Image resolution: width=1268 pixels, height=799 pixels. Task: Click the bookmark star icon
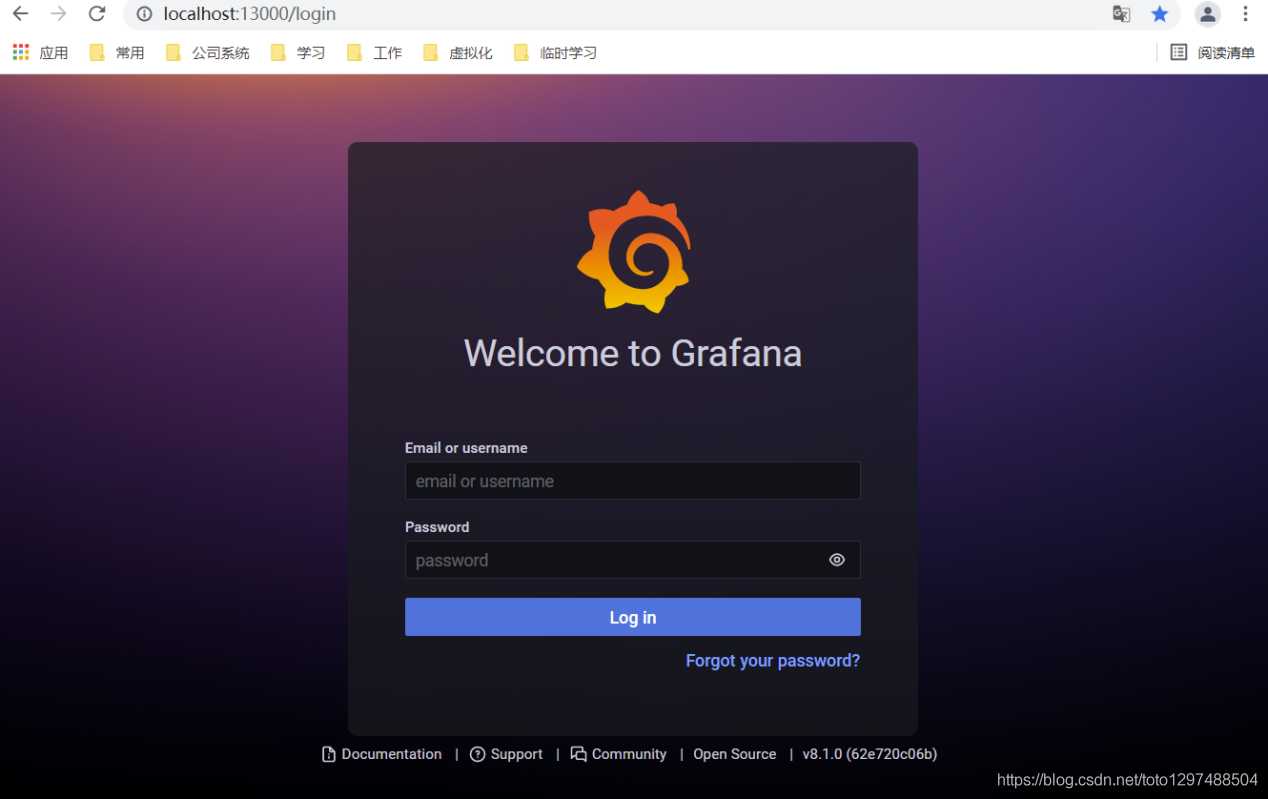click(x=1160, y=14)
